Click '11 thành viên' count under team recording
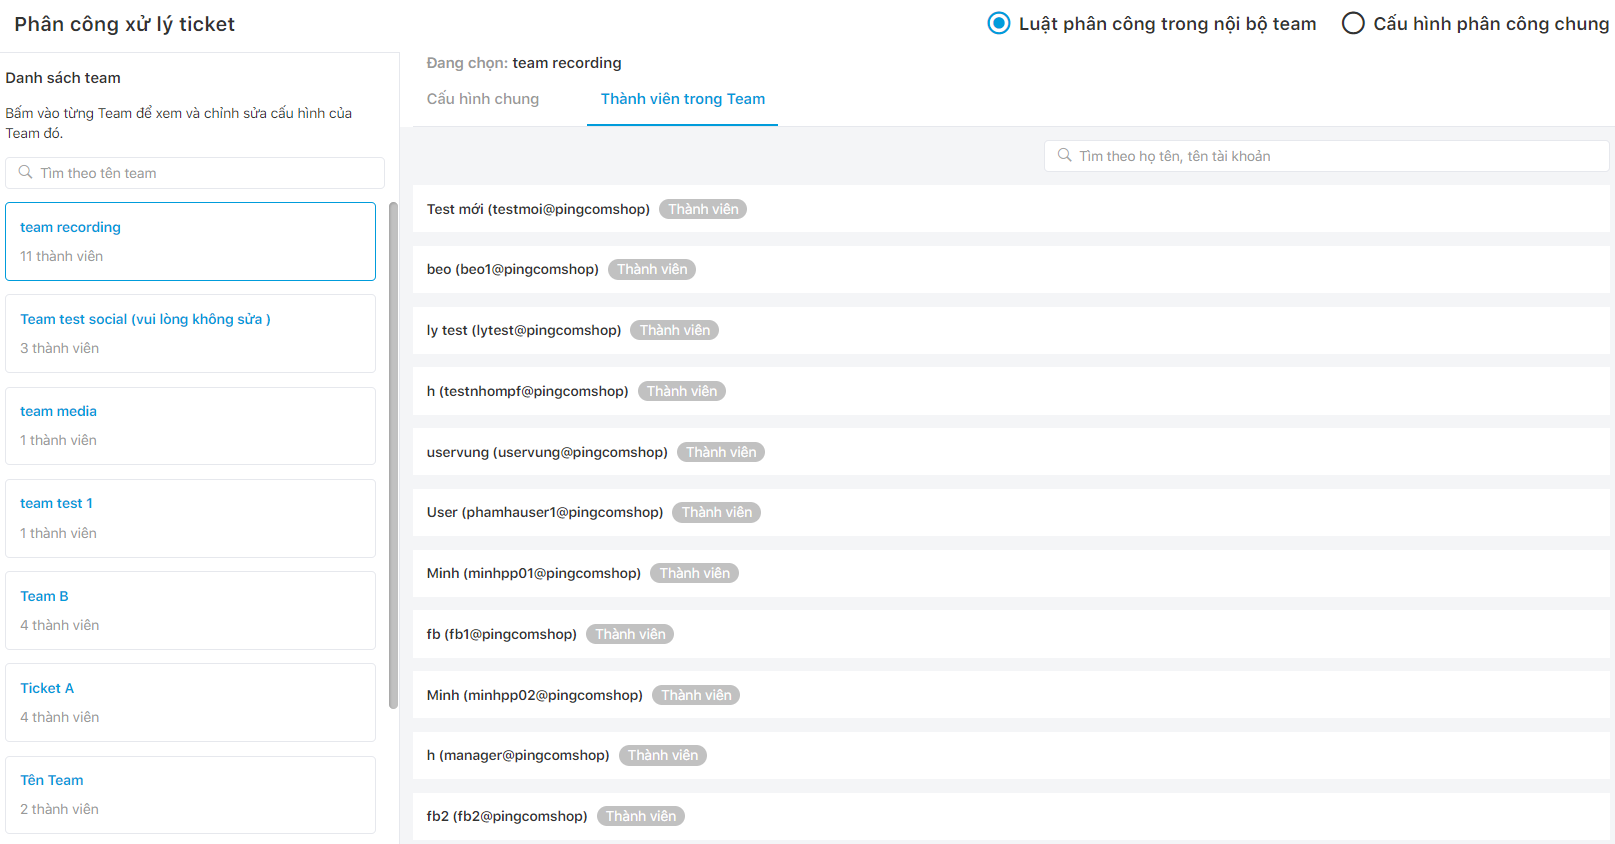 [61, 256]
